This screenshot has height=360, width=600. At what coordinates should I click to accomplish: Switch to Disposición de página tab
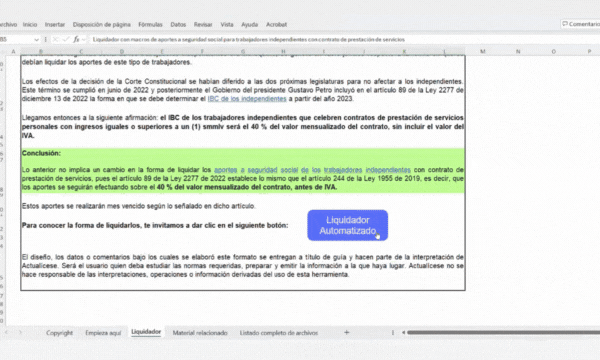point(102,24)
